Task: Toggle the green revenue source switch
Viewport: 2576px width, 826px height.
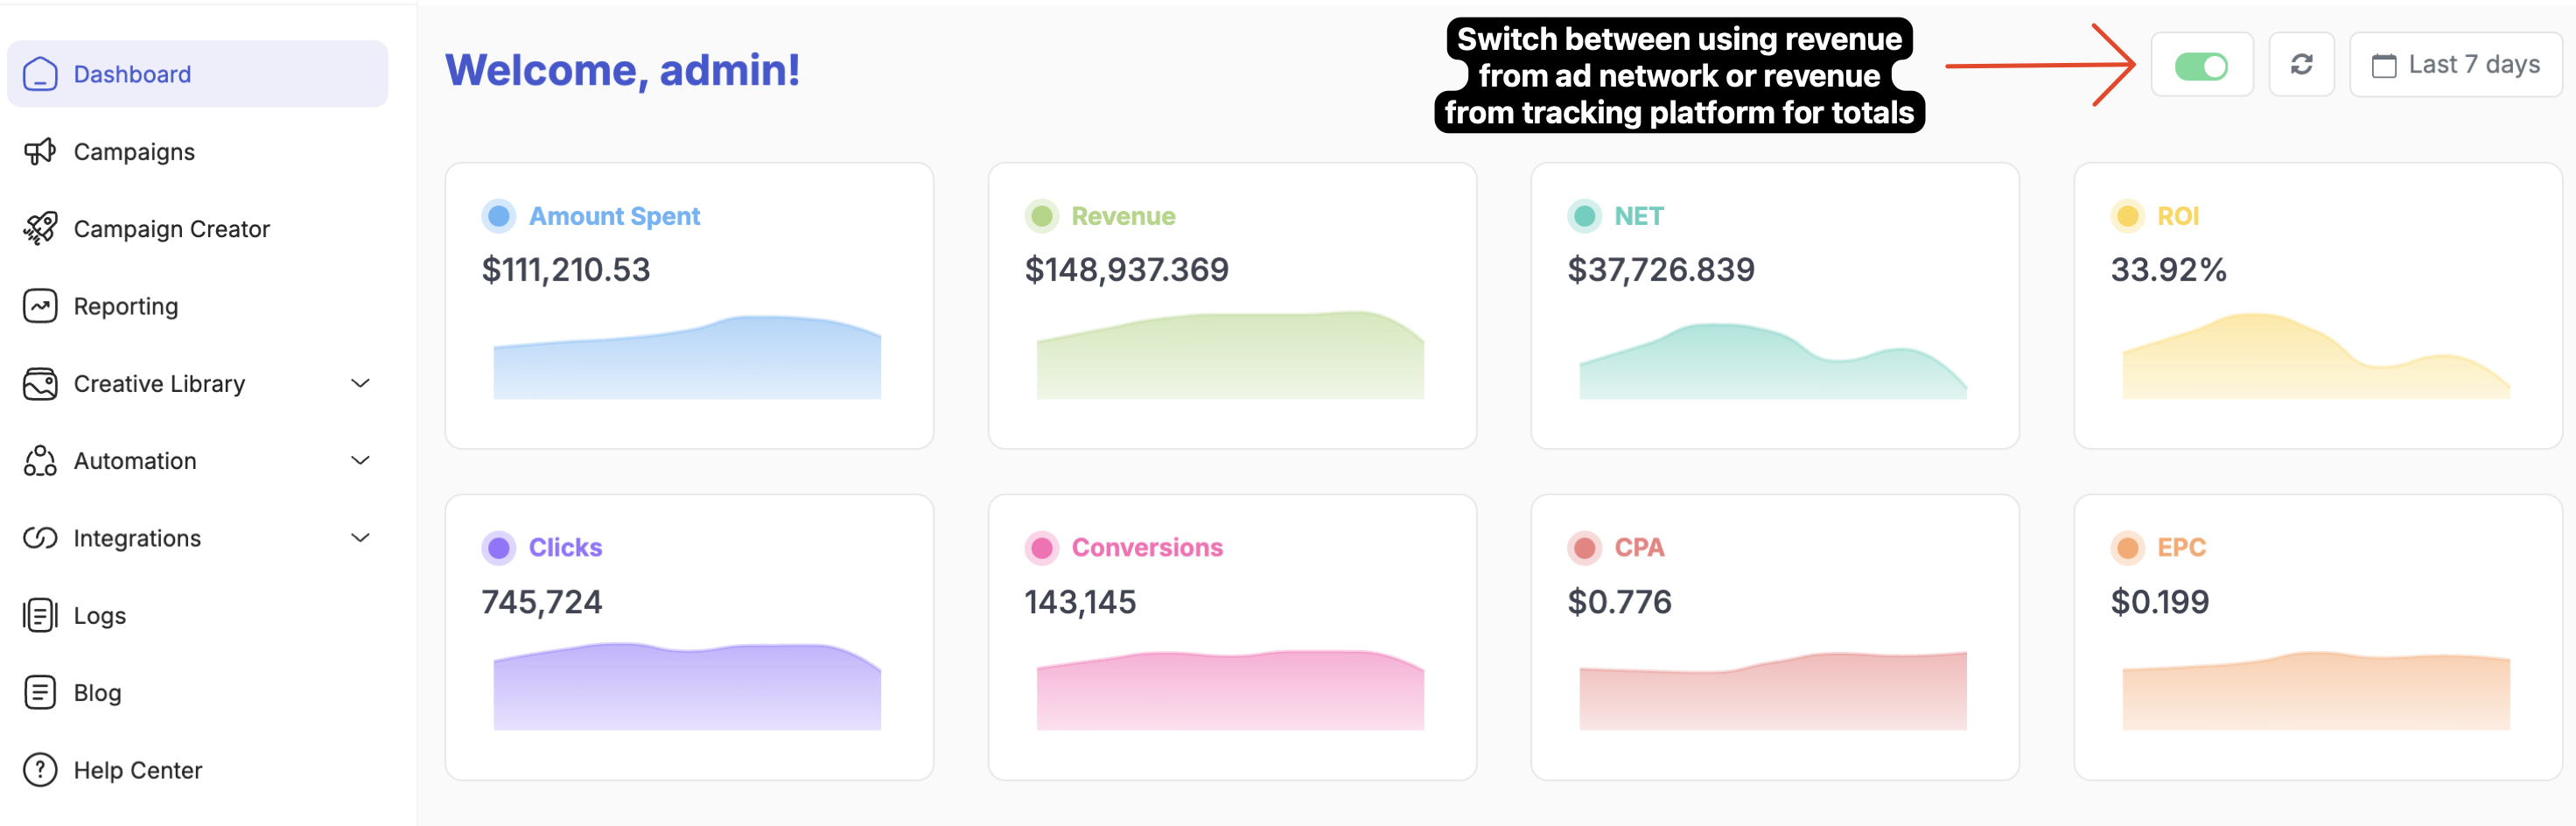Action: coord(2201,66)
